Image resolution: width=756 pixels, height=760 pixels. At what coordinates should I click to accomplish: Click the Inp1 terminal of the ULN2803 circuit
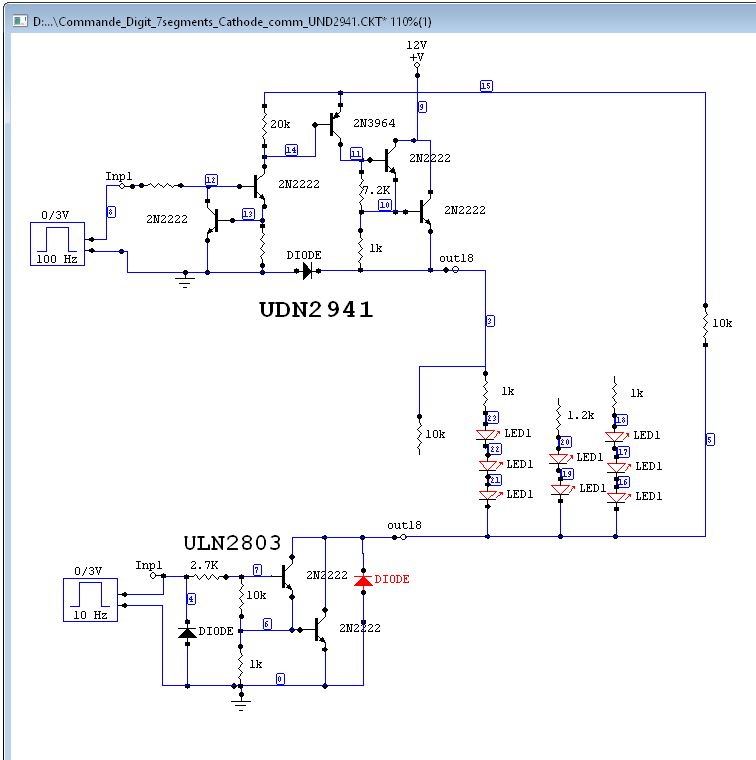pos(153,575)
